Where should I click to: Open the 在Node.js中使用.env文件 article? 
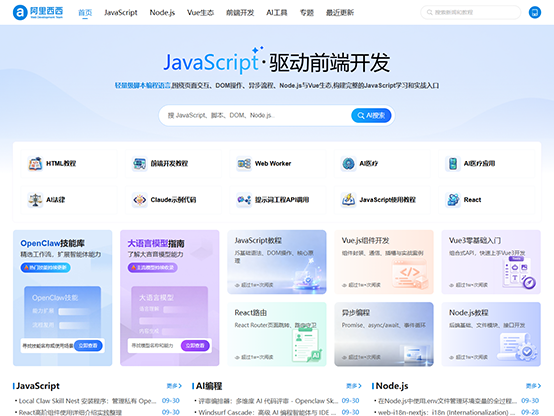[447, 401]
